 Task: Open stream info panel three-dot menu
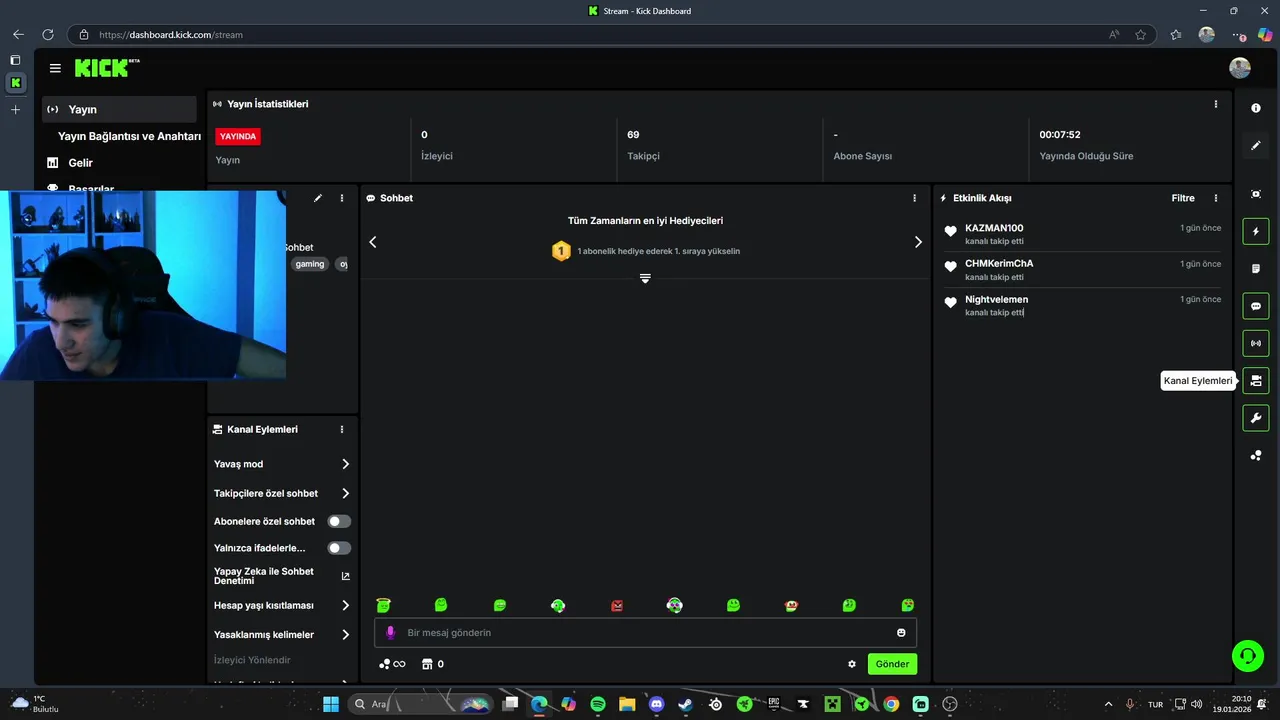pyautogui.click(x=342, y=198)
